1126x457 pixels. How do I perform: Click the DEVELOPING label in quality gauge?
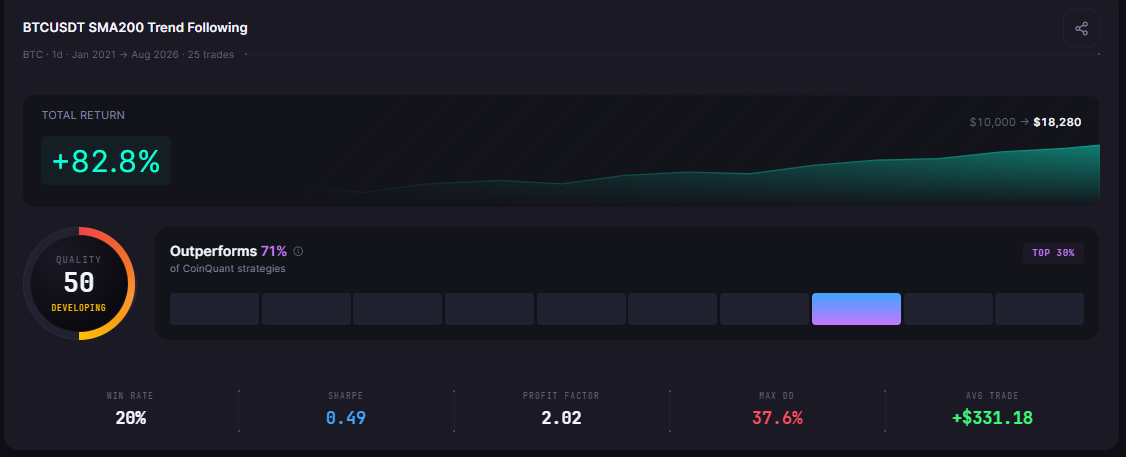(x=79, y=308)
